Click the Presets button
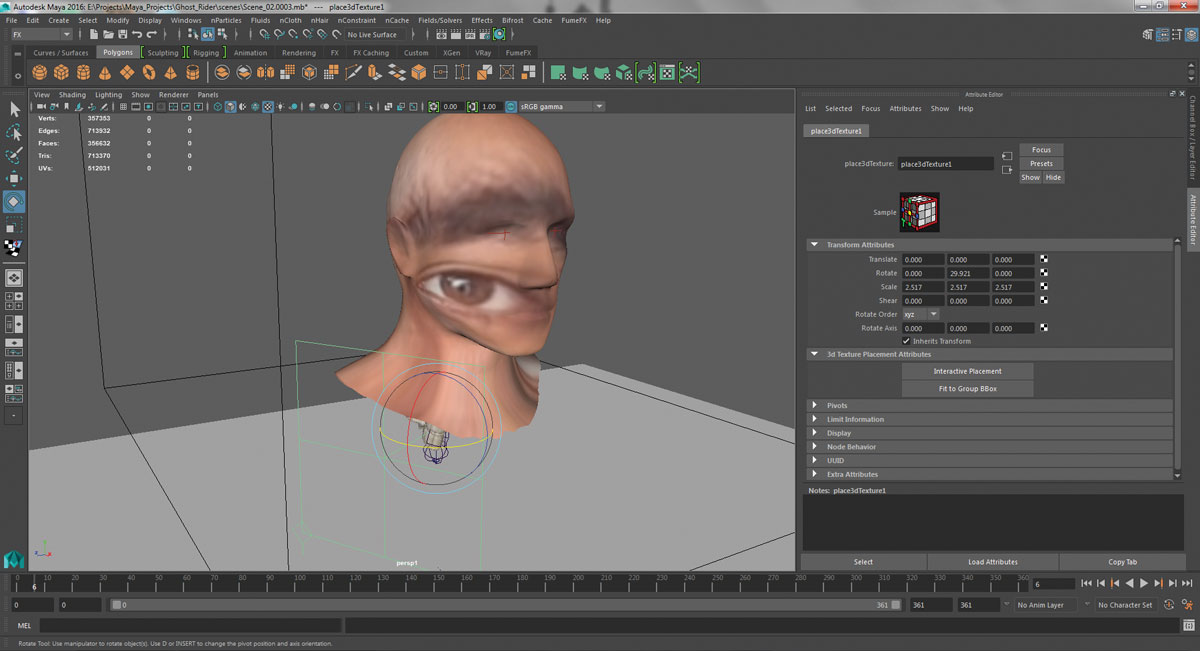 coord(1041,163)
